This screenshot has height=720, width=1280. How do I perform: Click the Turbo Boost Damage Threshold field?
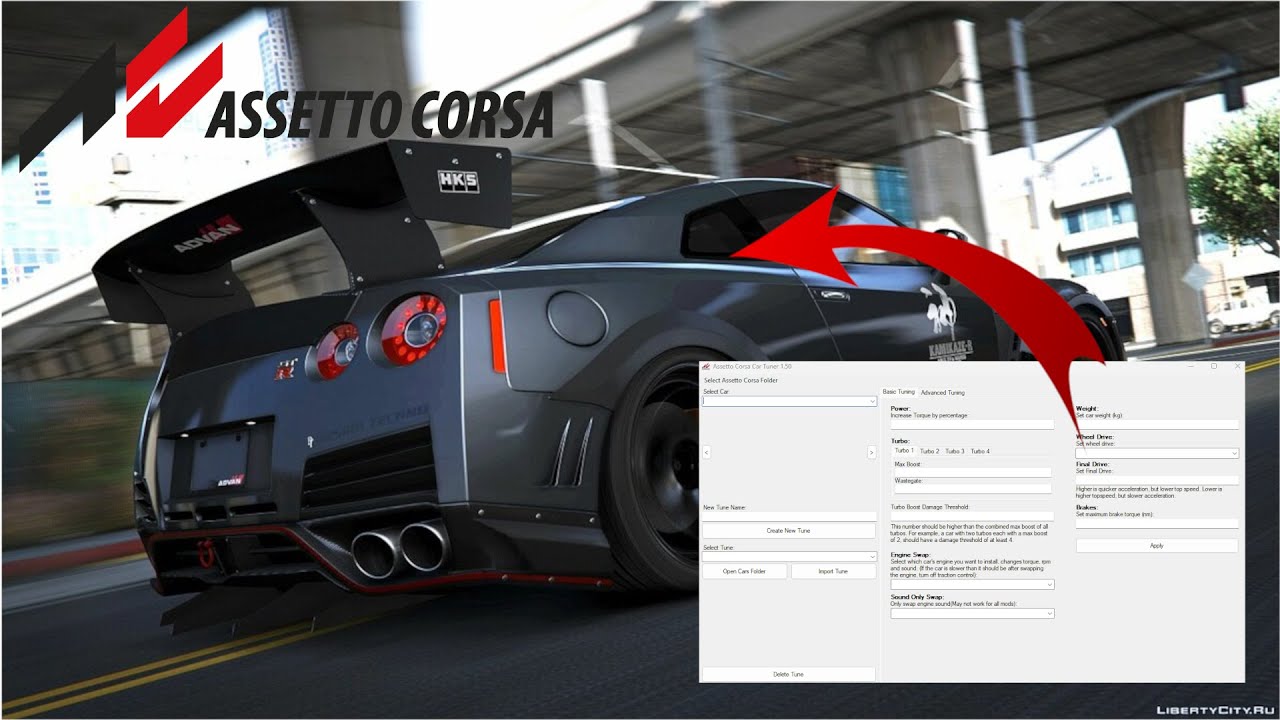(x=972, y=516)
